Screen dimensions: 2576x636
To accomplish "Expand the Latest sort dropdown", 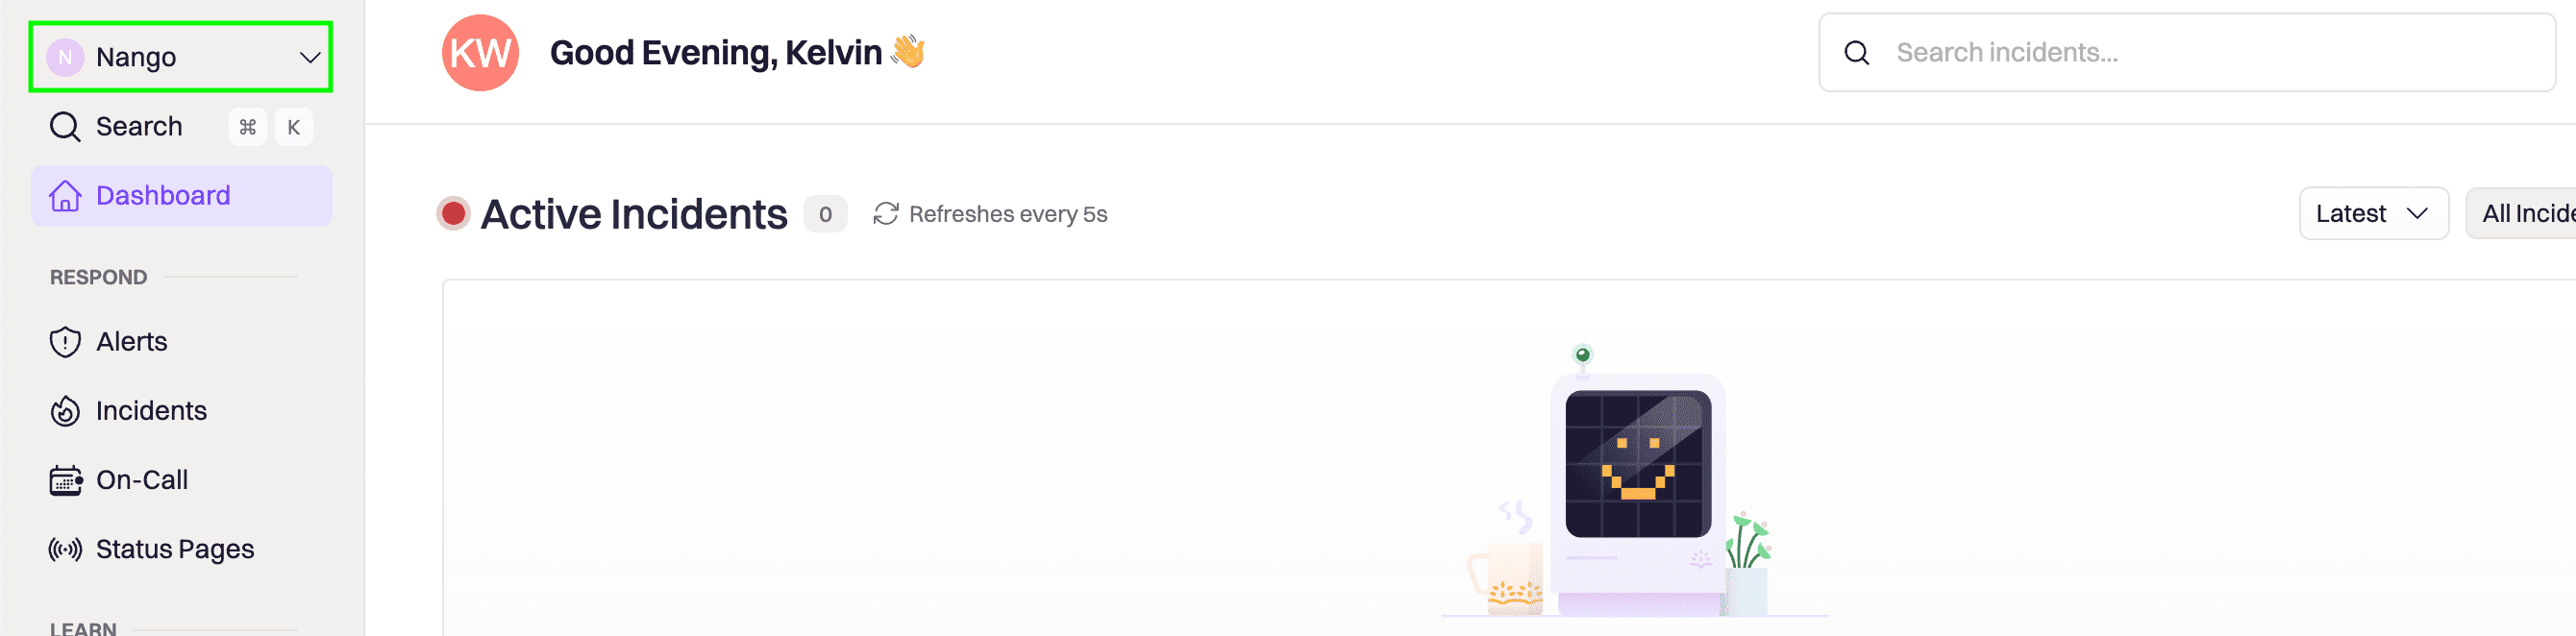I will tap(2373, 213).
